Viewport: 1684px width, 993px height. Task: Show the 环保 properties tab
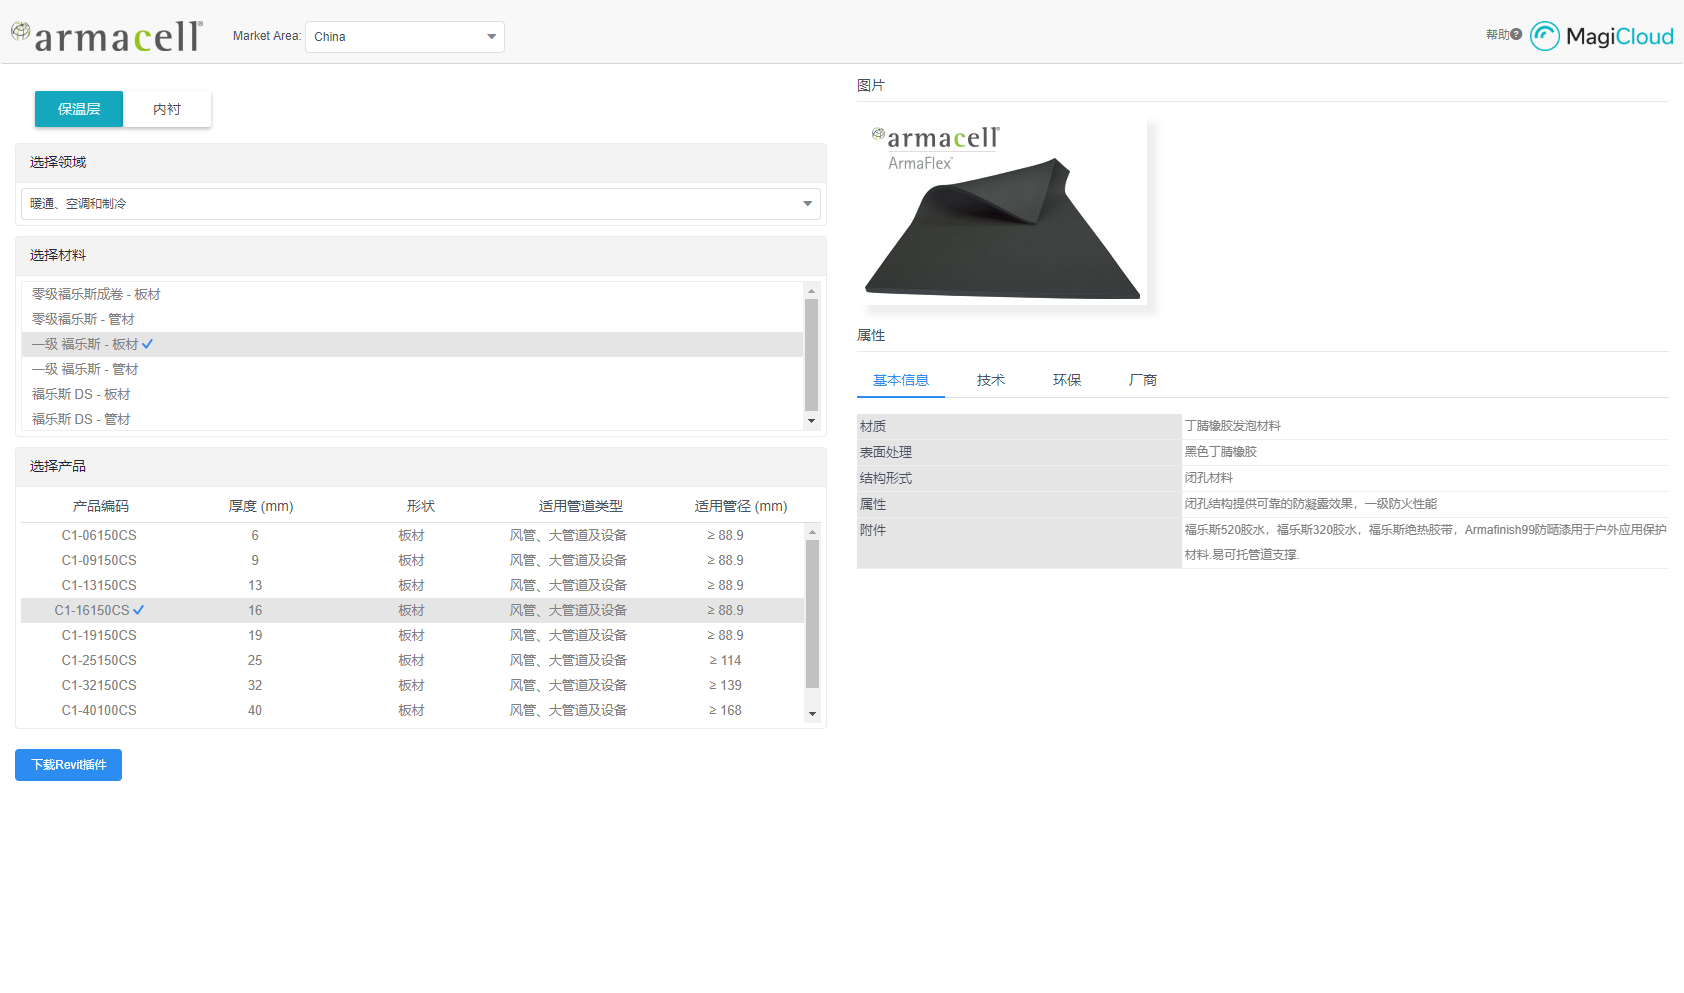click(1066, 380)
